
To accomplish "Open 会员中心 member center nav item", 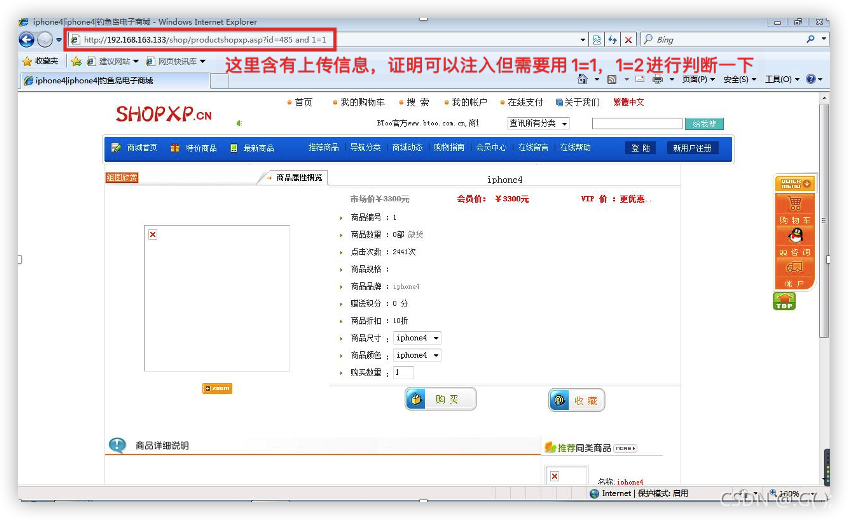I will coord(491,147).
